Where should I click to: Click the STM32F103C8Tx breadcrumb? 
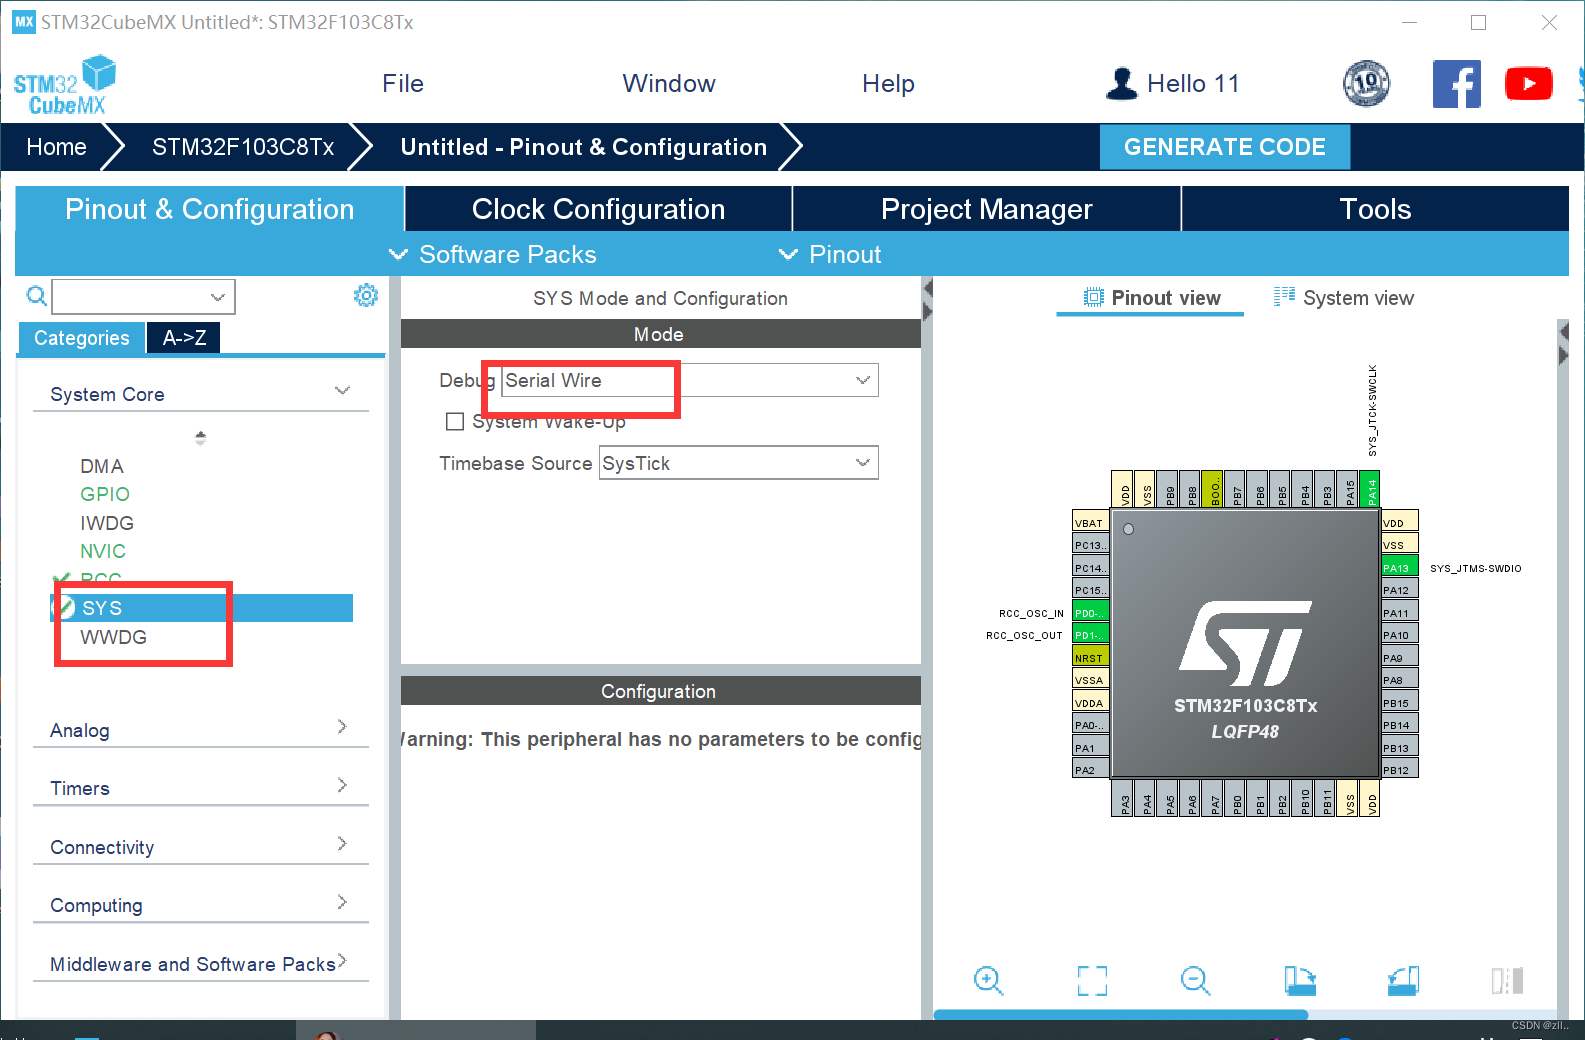(x=243, y=147)
